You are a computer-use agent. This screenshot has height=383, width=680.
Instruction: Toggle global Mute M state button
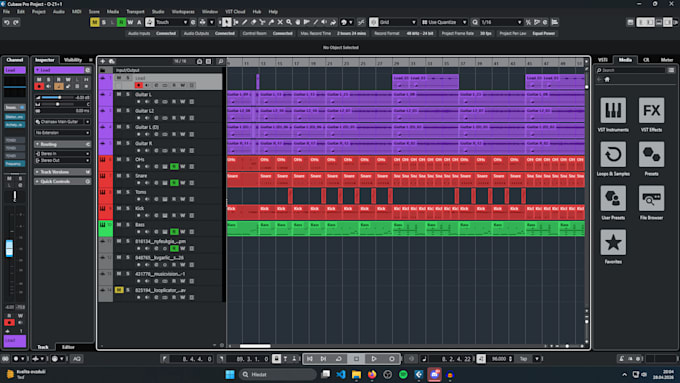click(95, 22)
